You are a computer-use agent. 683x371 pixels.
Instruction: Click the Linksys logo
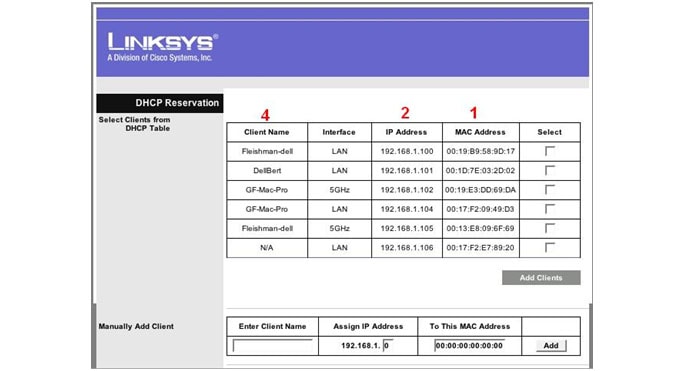tap(162, 47)
